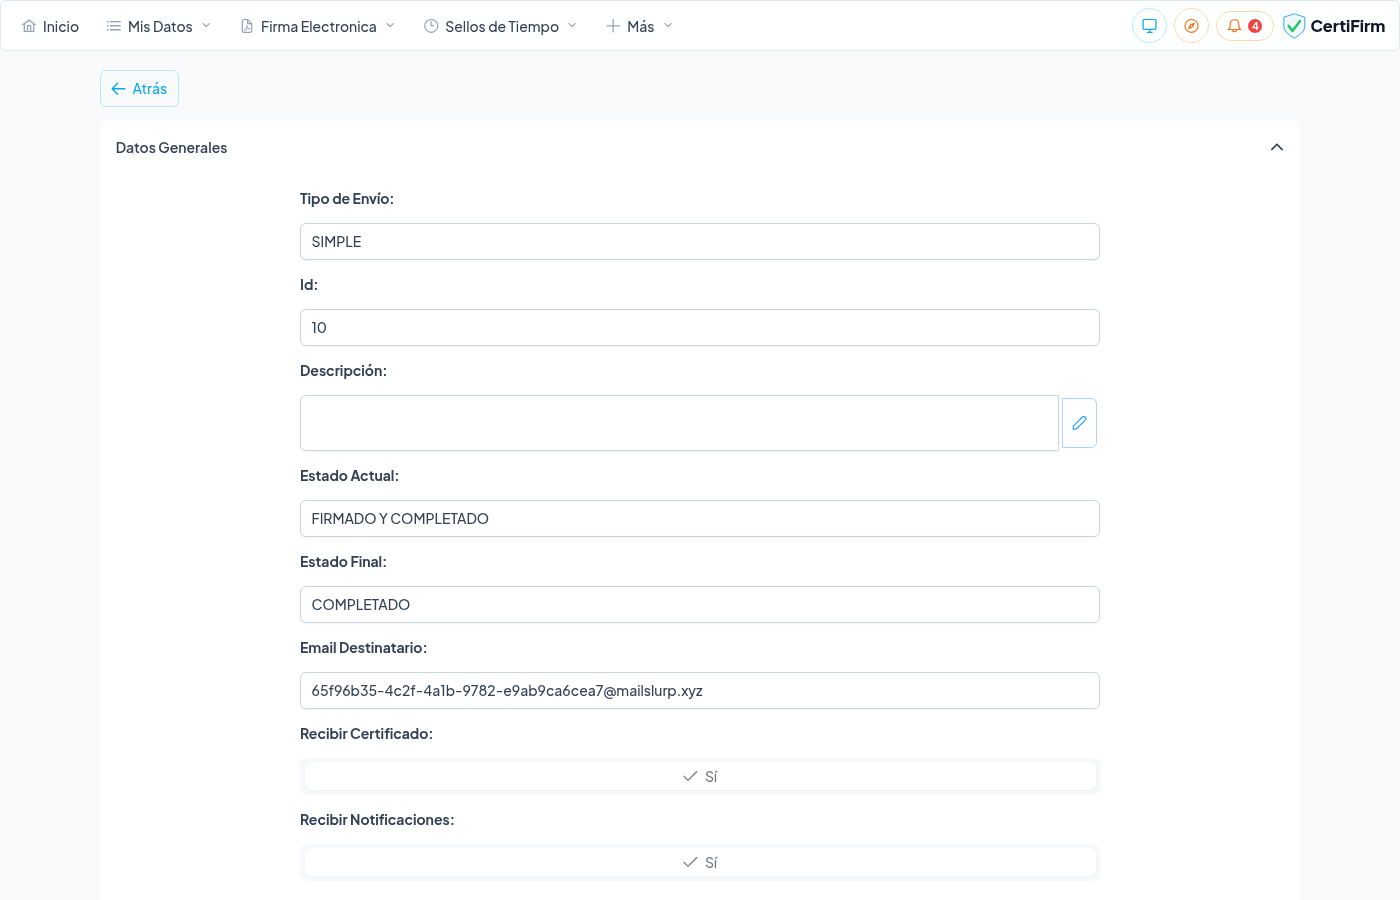1400x900 pixels.
Task: Toggle the Recibir Certificado Sí option
Action: click(x=700, y=777)
